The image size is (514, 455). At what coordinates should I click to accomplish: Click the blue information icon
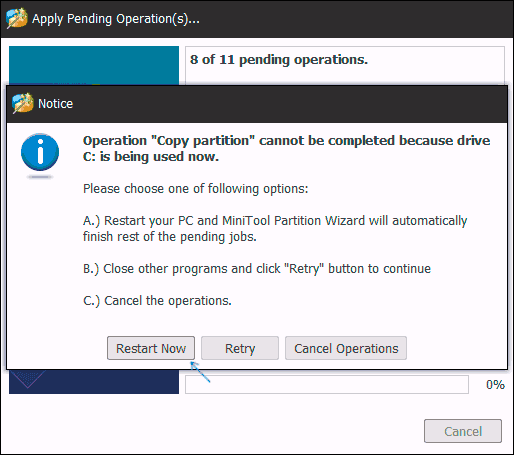click(x=40, y=153)
